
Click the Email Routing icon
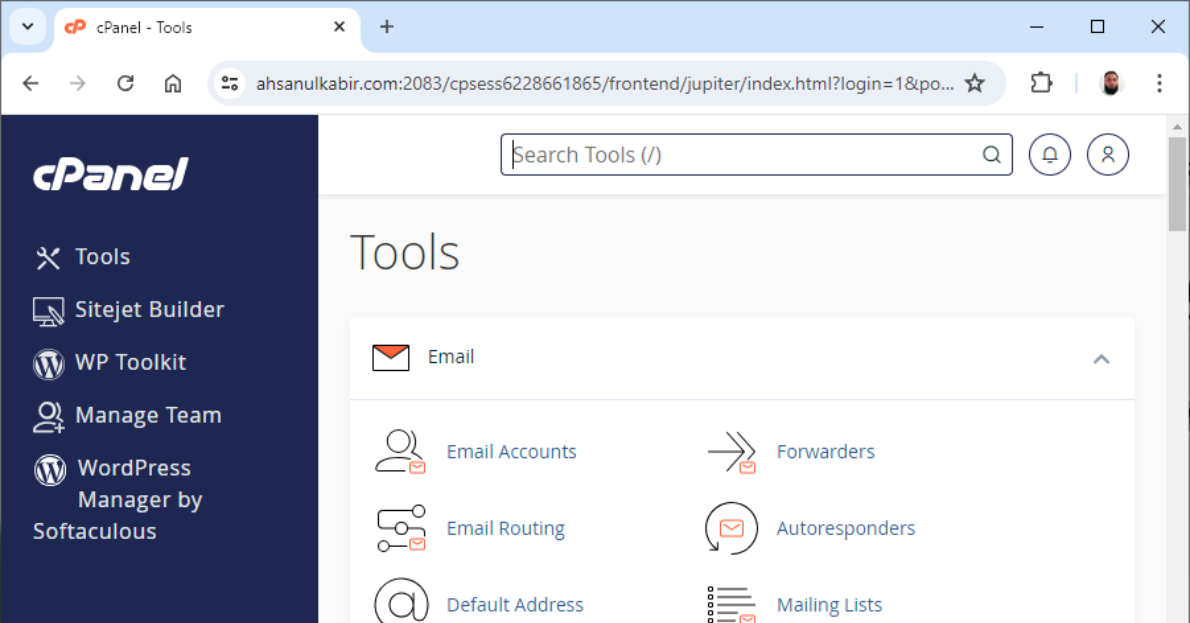tap(401, 528)
